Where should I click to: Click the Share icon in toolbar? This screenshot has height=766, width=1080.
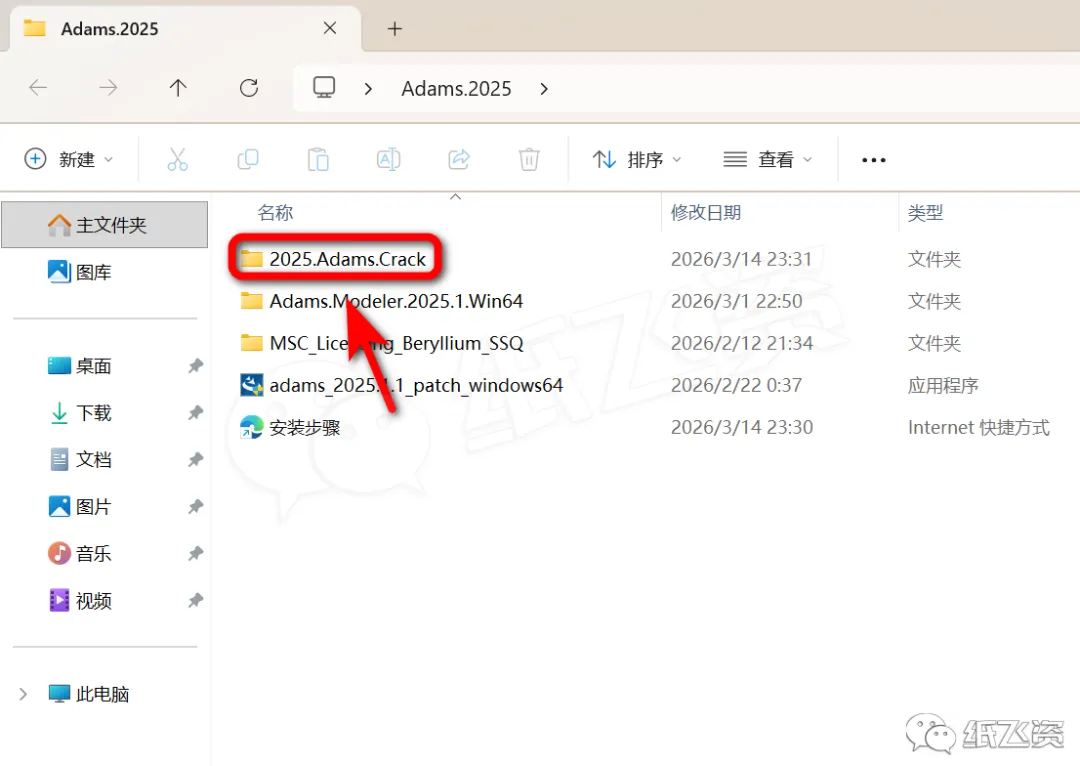coord(459,160)
